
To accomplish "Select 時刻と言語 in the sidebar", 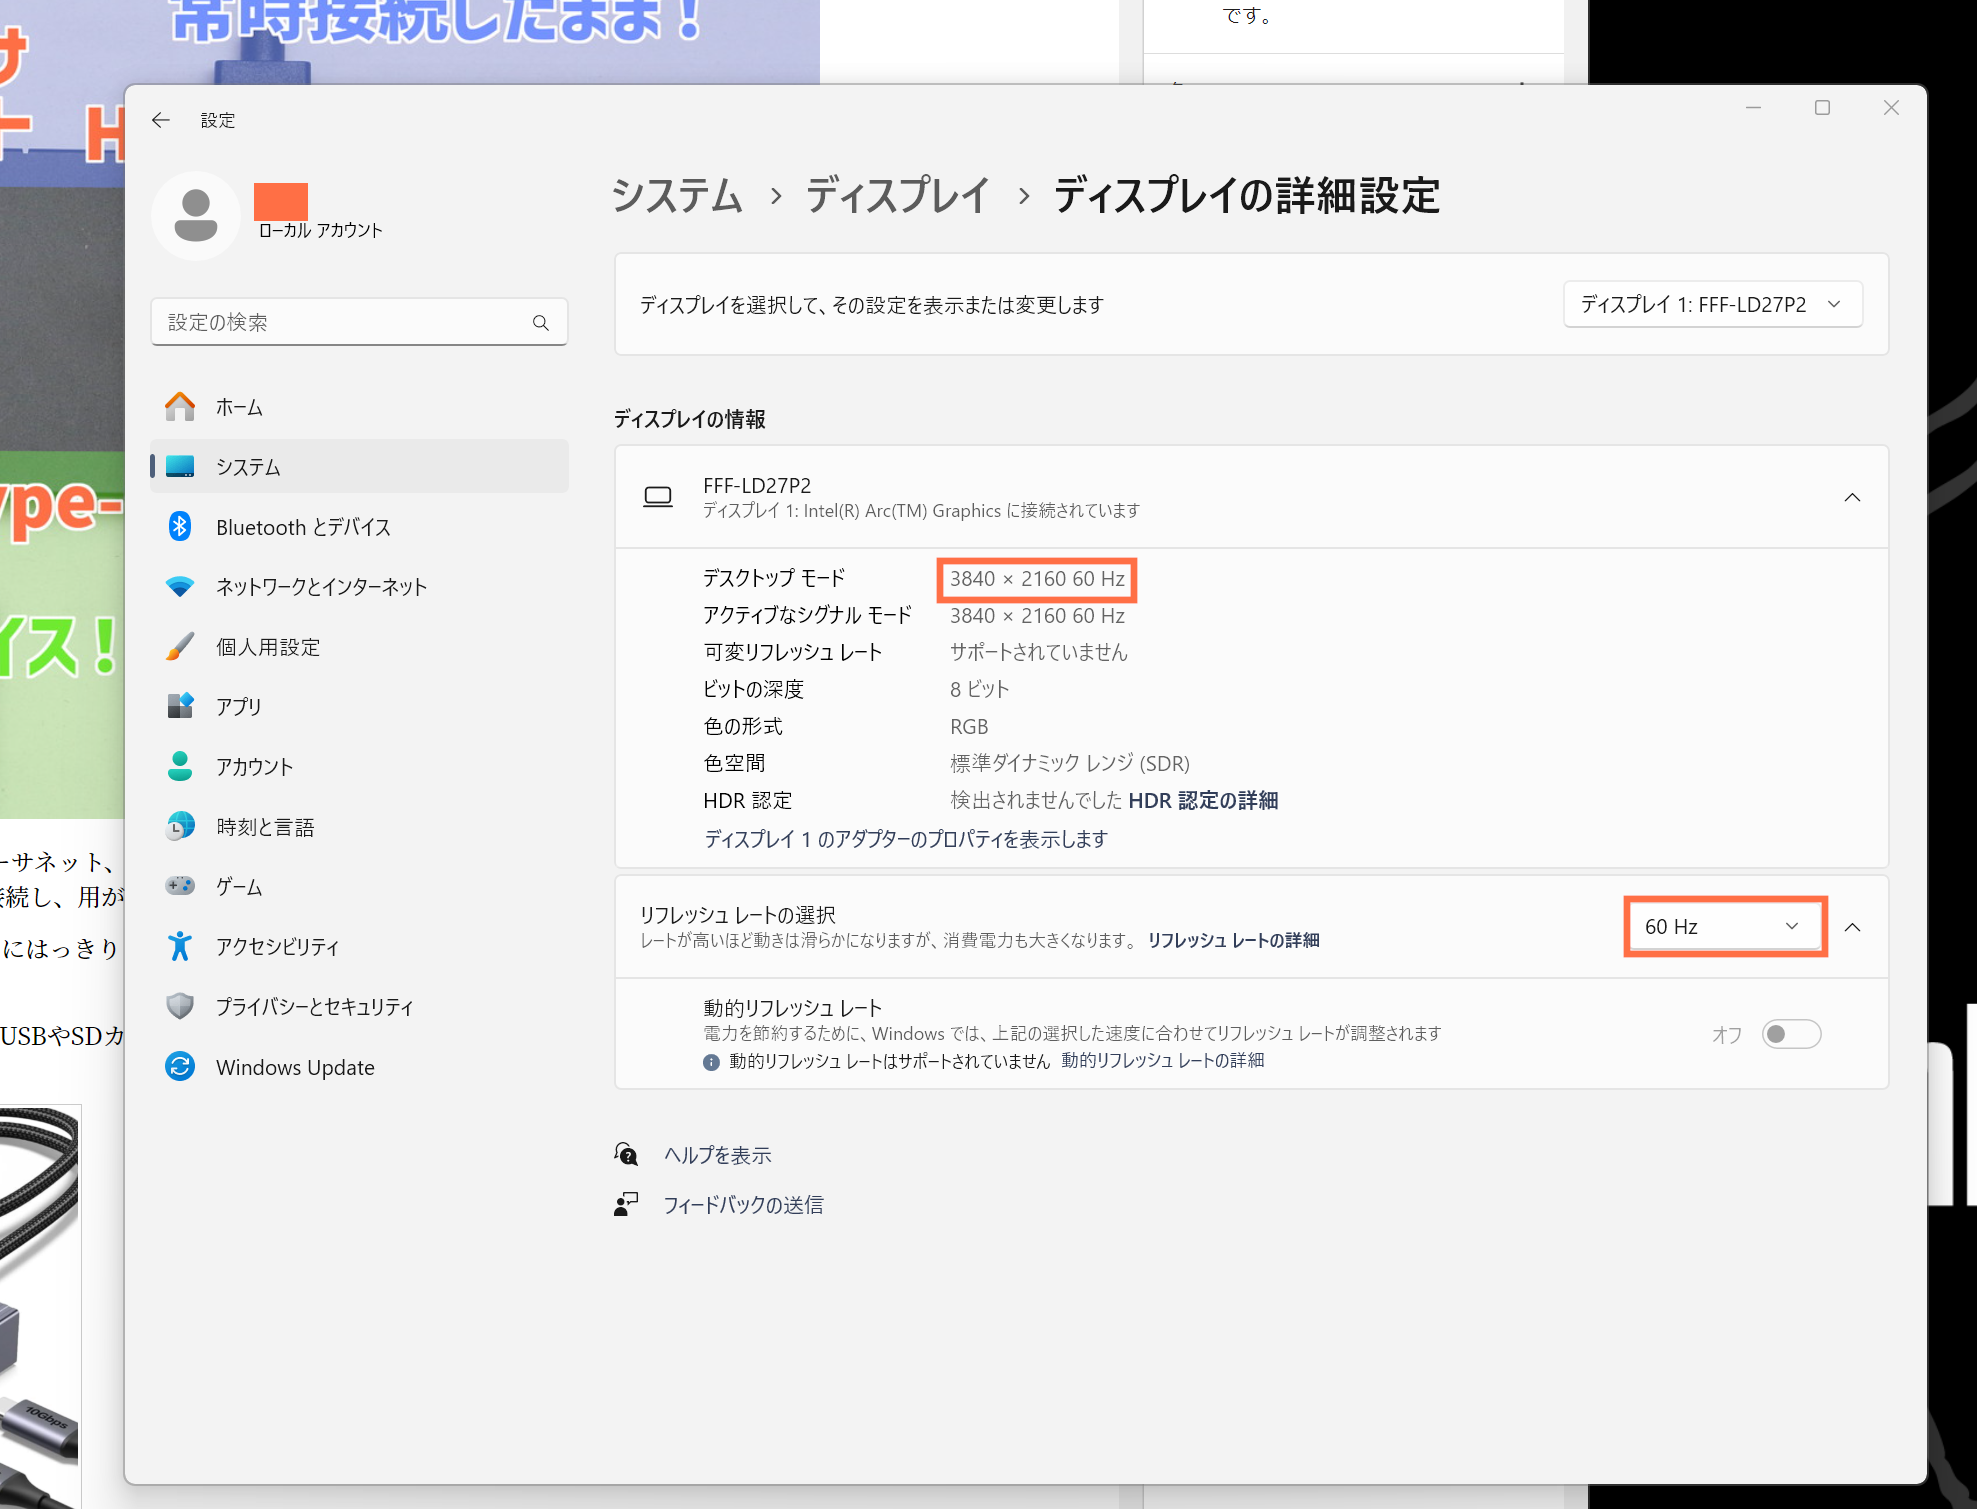I will tap(265, 827).
